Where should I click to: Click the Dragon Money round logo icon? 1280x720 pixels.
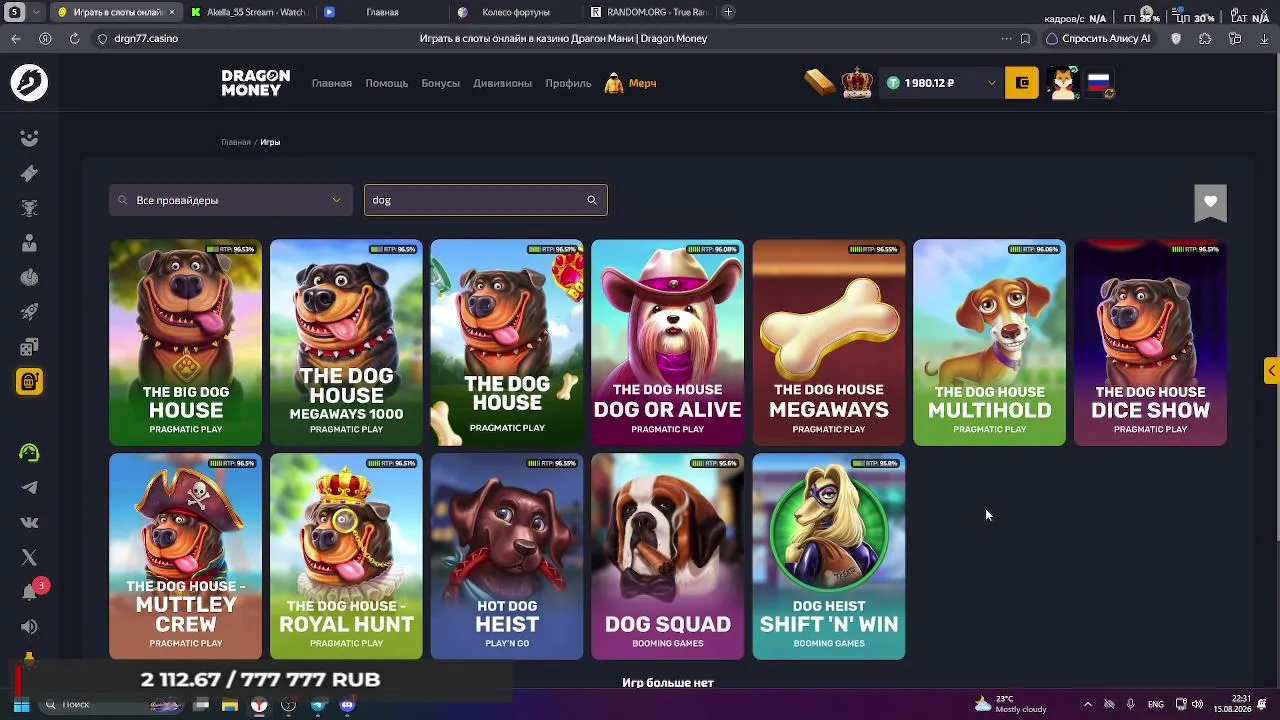click(x=29, y=83)
